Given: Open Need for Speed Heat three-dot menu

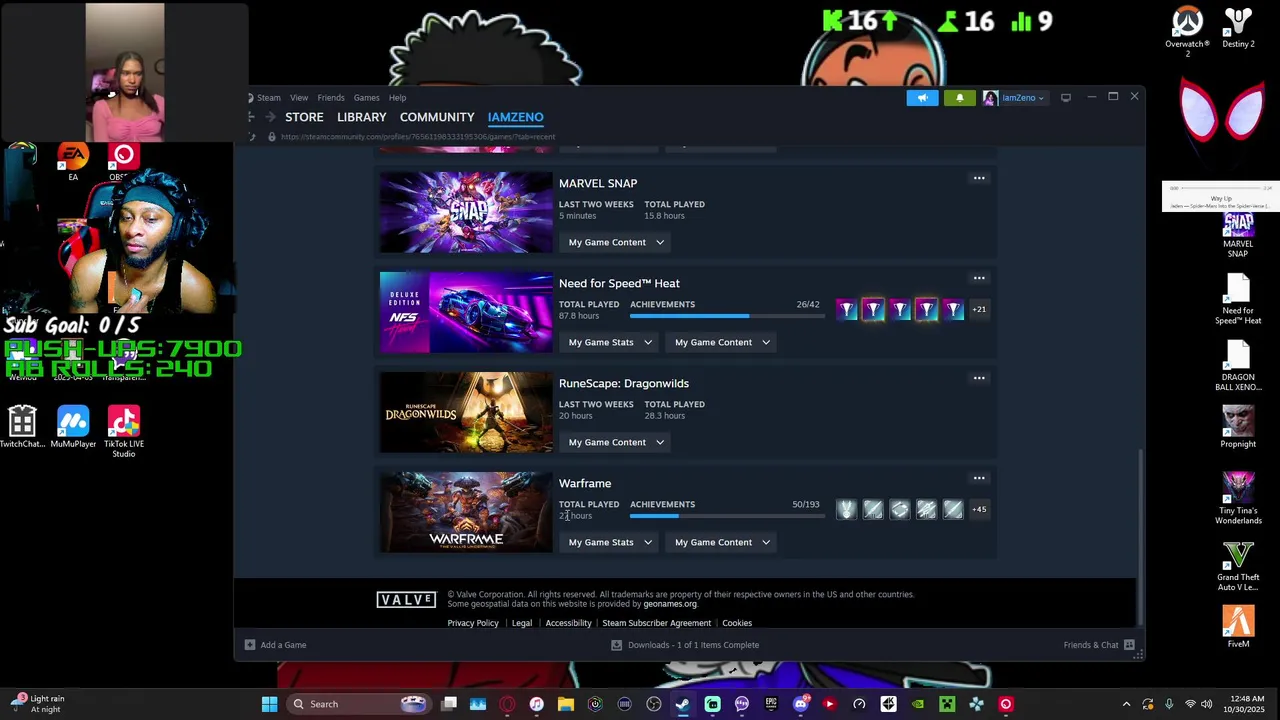Looking at the screenshot, I should 979,278.
